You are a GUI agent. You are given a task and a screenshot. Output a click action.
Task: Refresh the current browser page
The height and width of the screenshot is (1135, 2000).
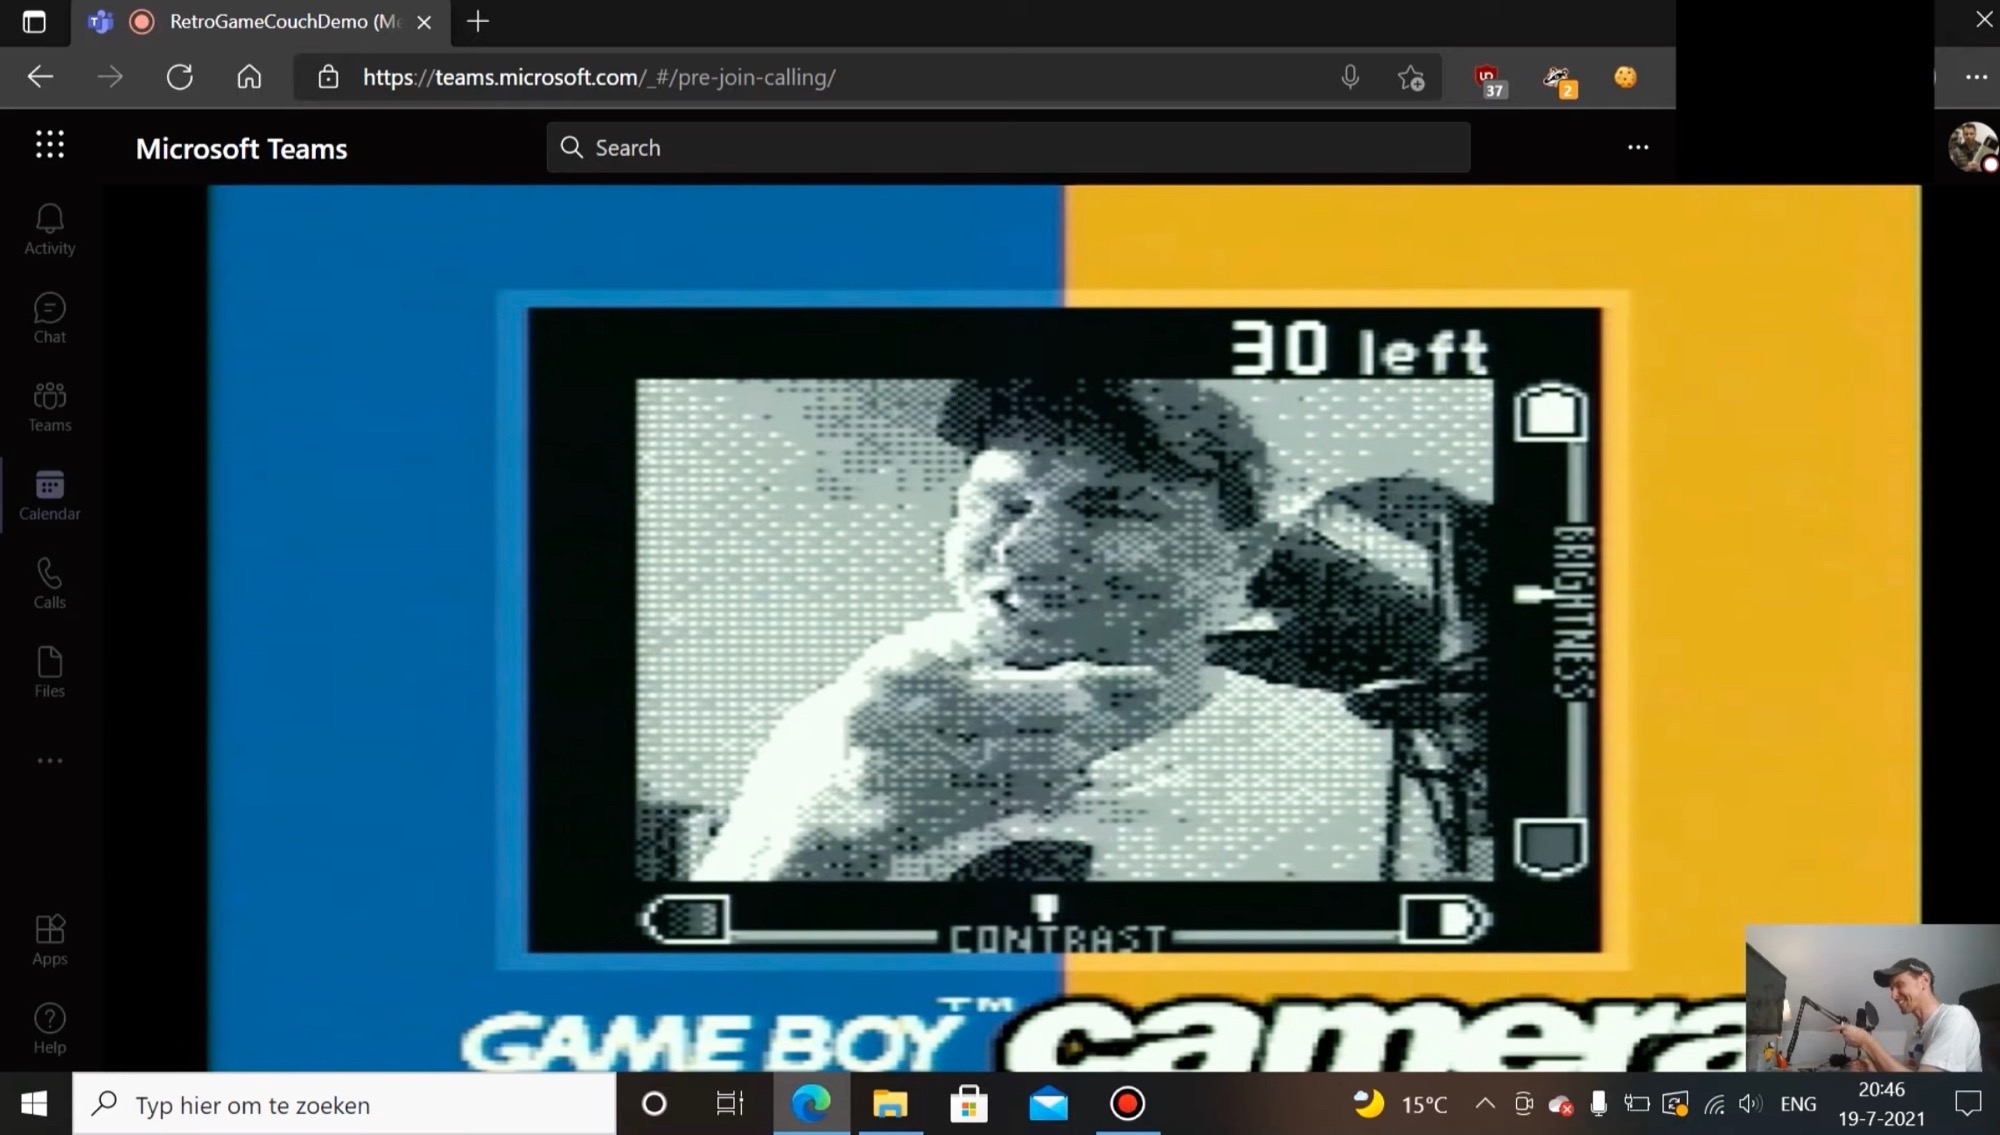point(180,77)
